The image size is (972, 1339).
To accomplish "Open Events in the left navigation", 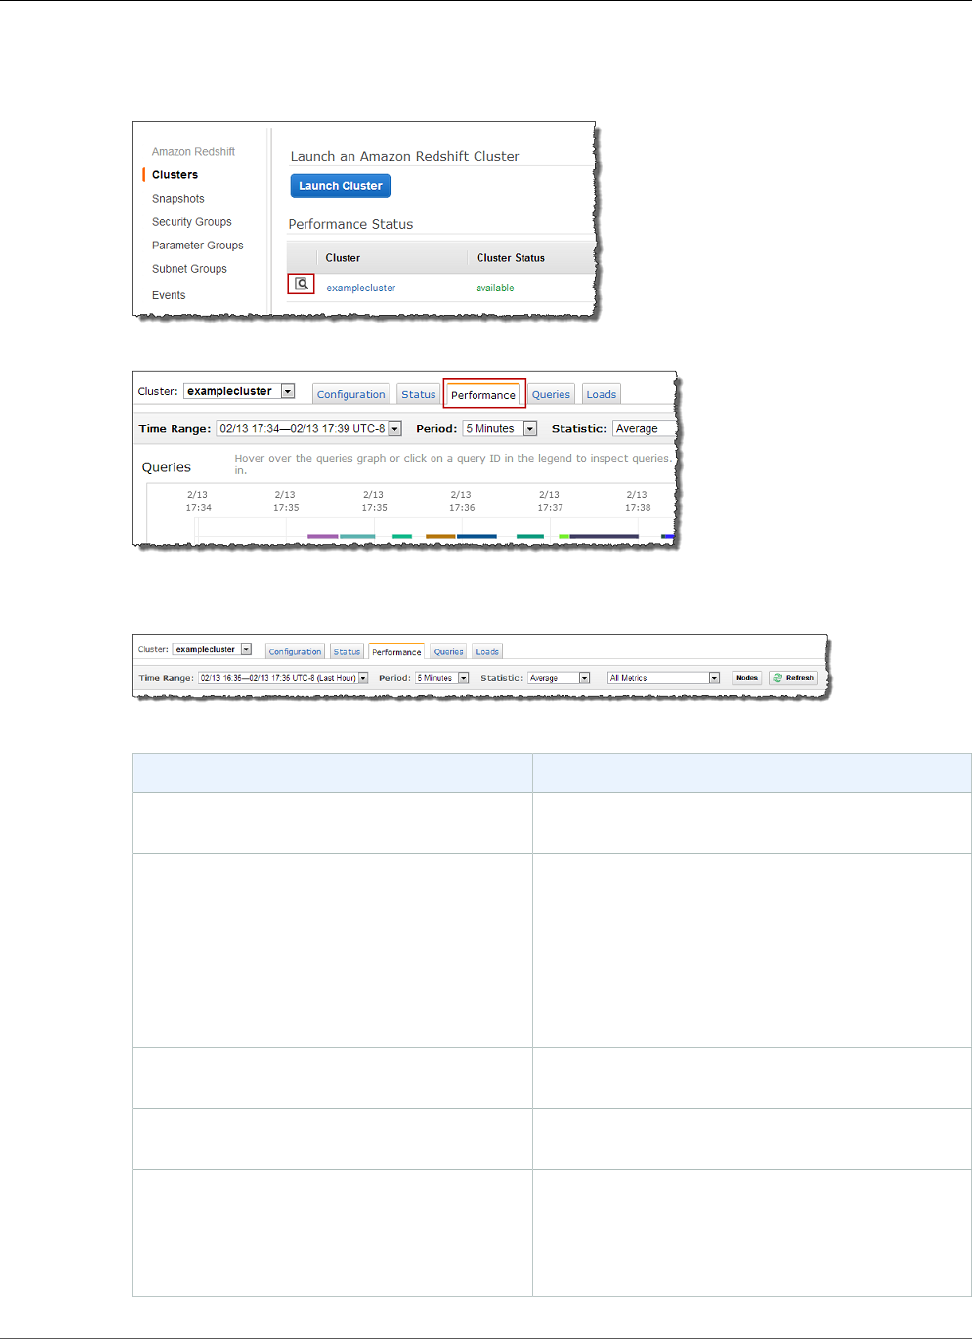I will point(168,295).
